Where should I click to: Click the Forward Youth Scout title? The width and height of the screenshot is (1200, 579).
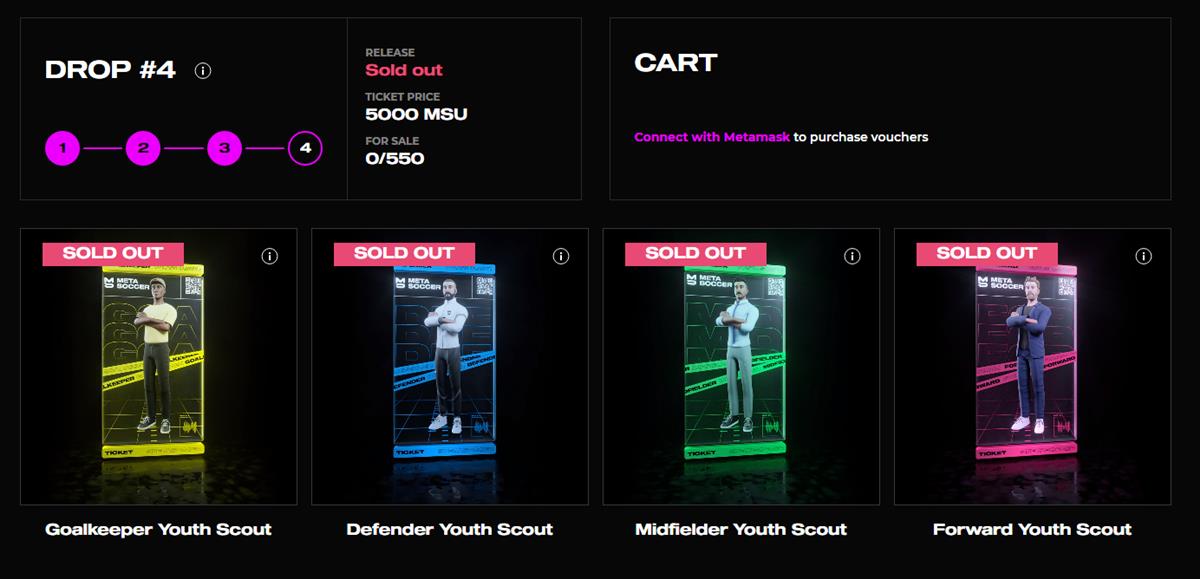click(1032, 529)
